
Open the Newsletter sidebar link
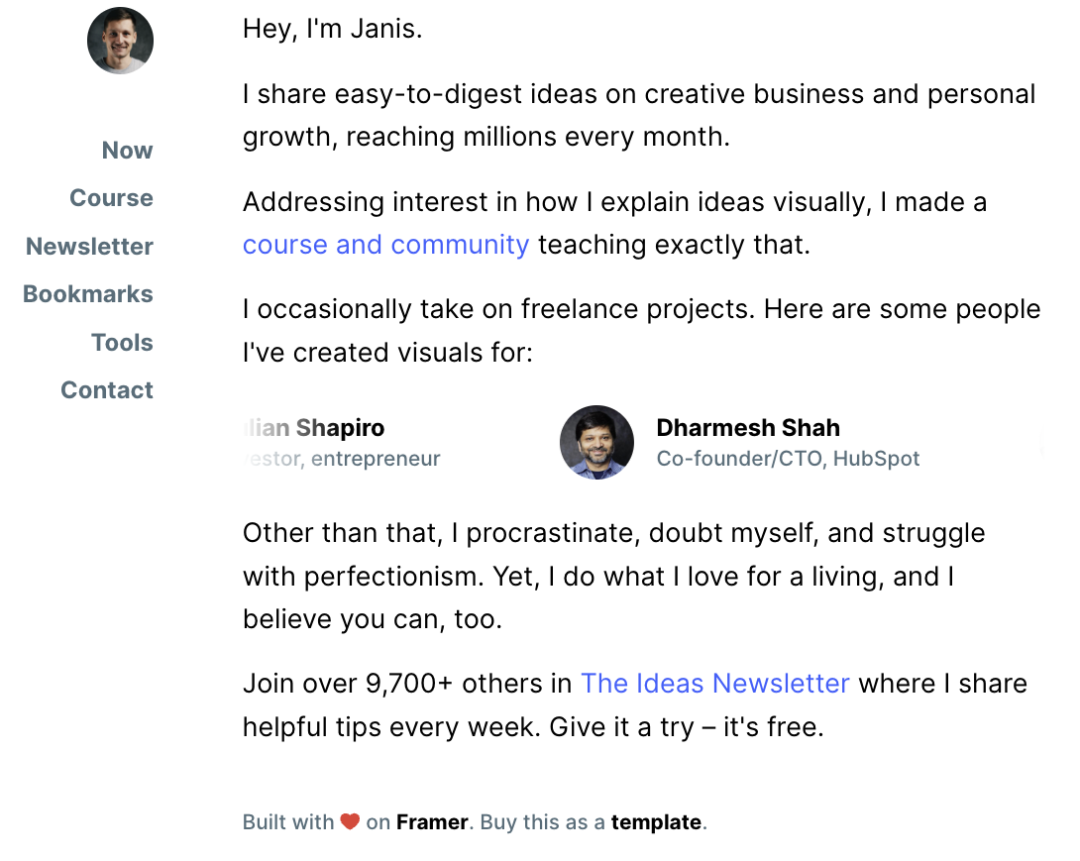pyautogui.click(x=90, y=247)
